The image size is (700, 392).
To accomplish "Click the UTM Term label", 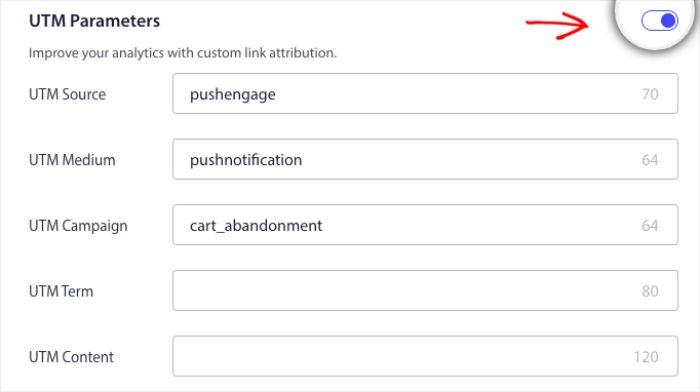I will [61, 291].
